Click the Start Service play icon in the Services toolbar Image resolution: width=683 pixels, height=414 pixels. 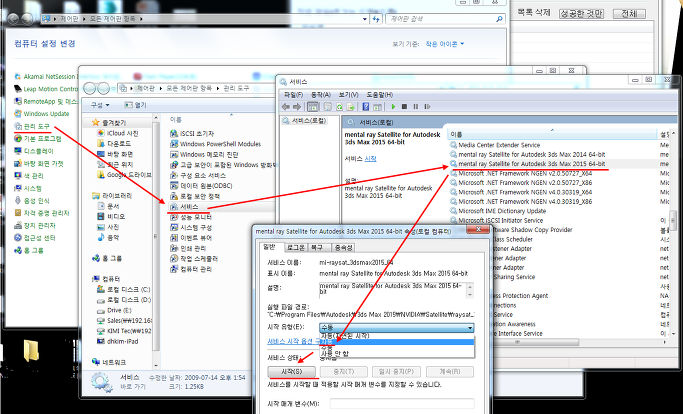click(x=393, y=107)
